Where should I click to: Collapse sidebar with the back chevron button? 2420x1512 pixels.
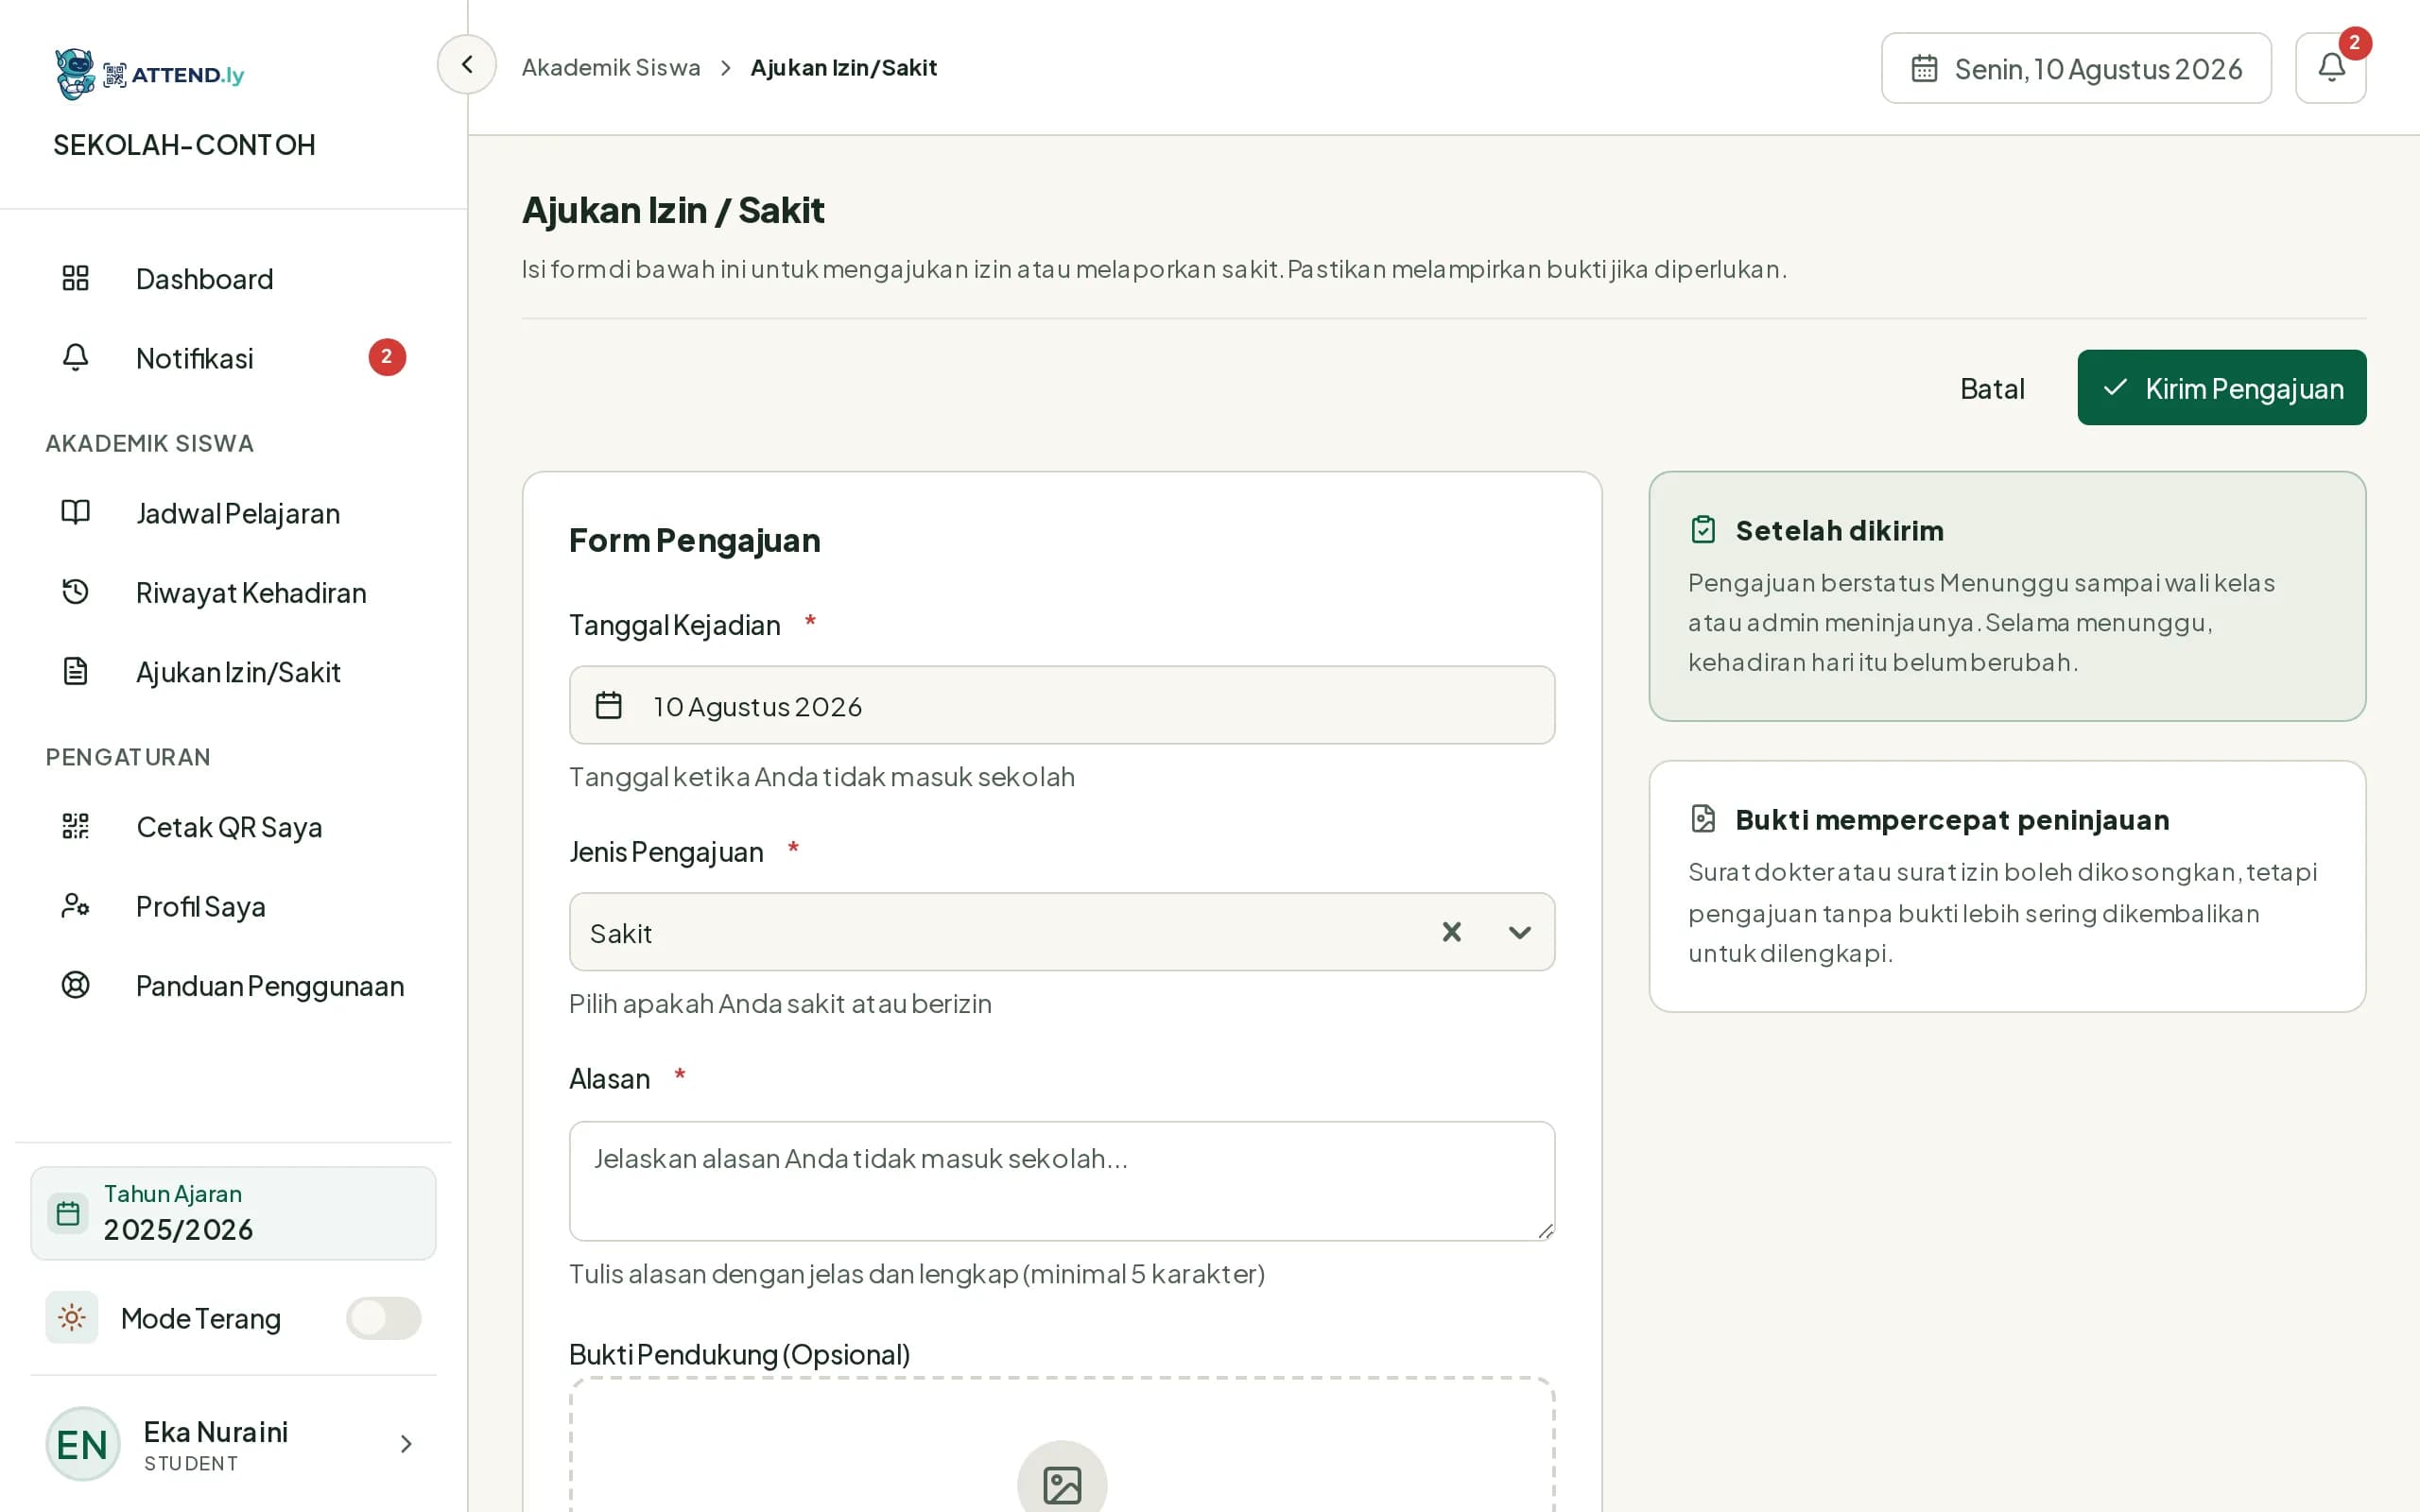[x=467, y=65]
